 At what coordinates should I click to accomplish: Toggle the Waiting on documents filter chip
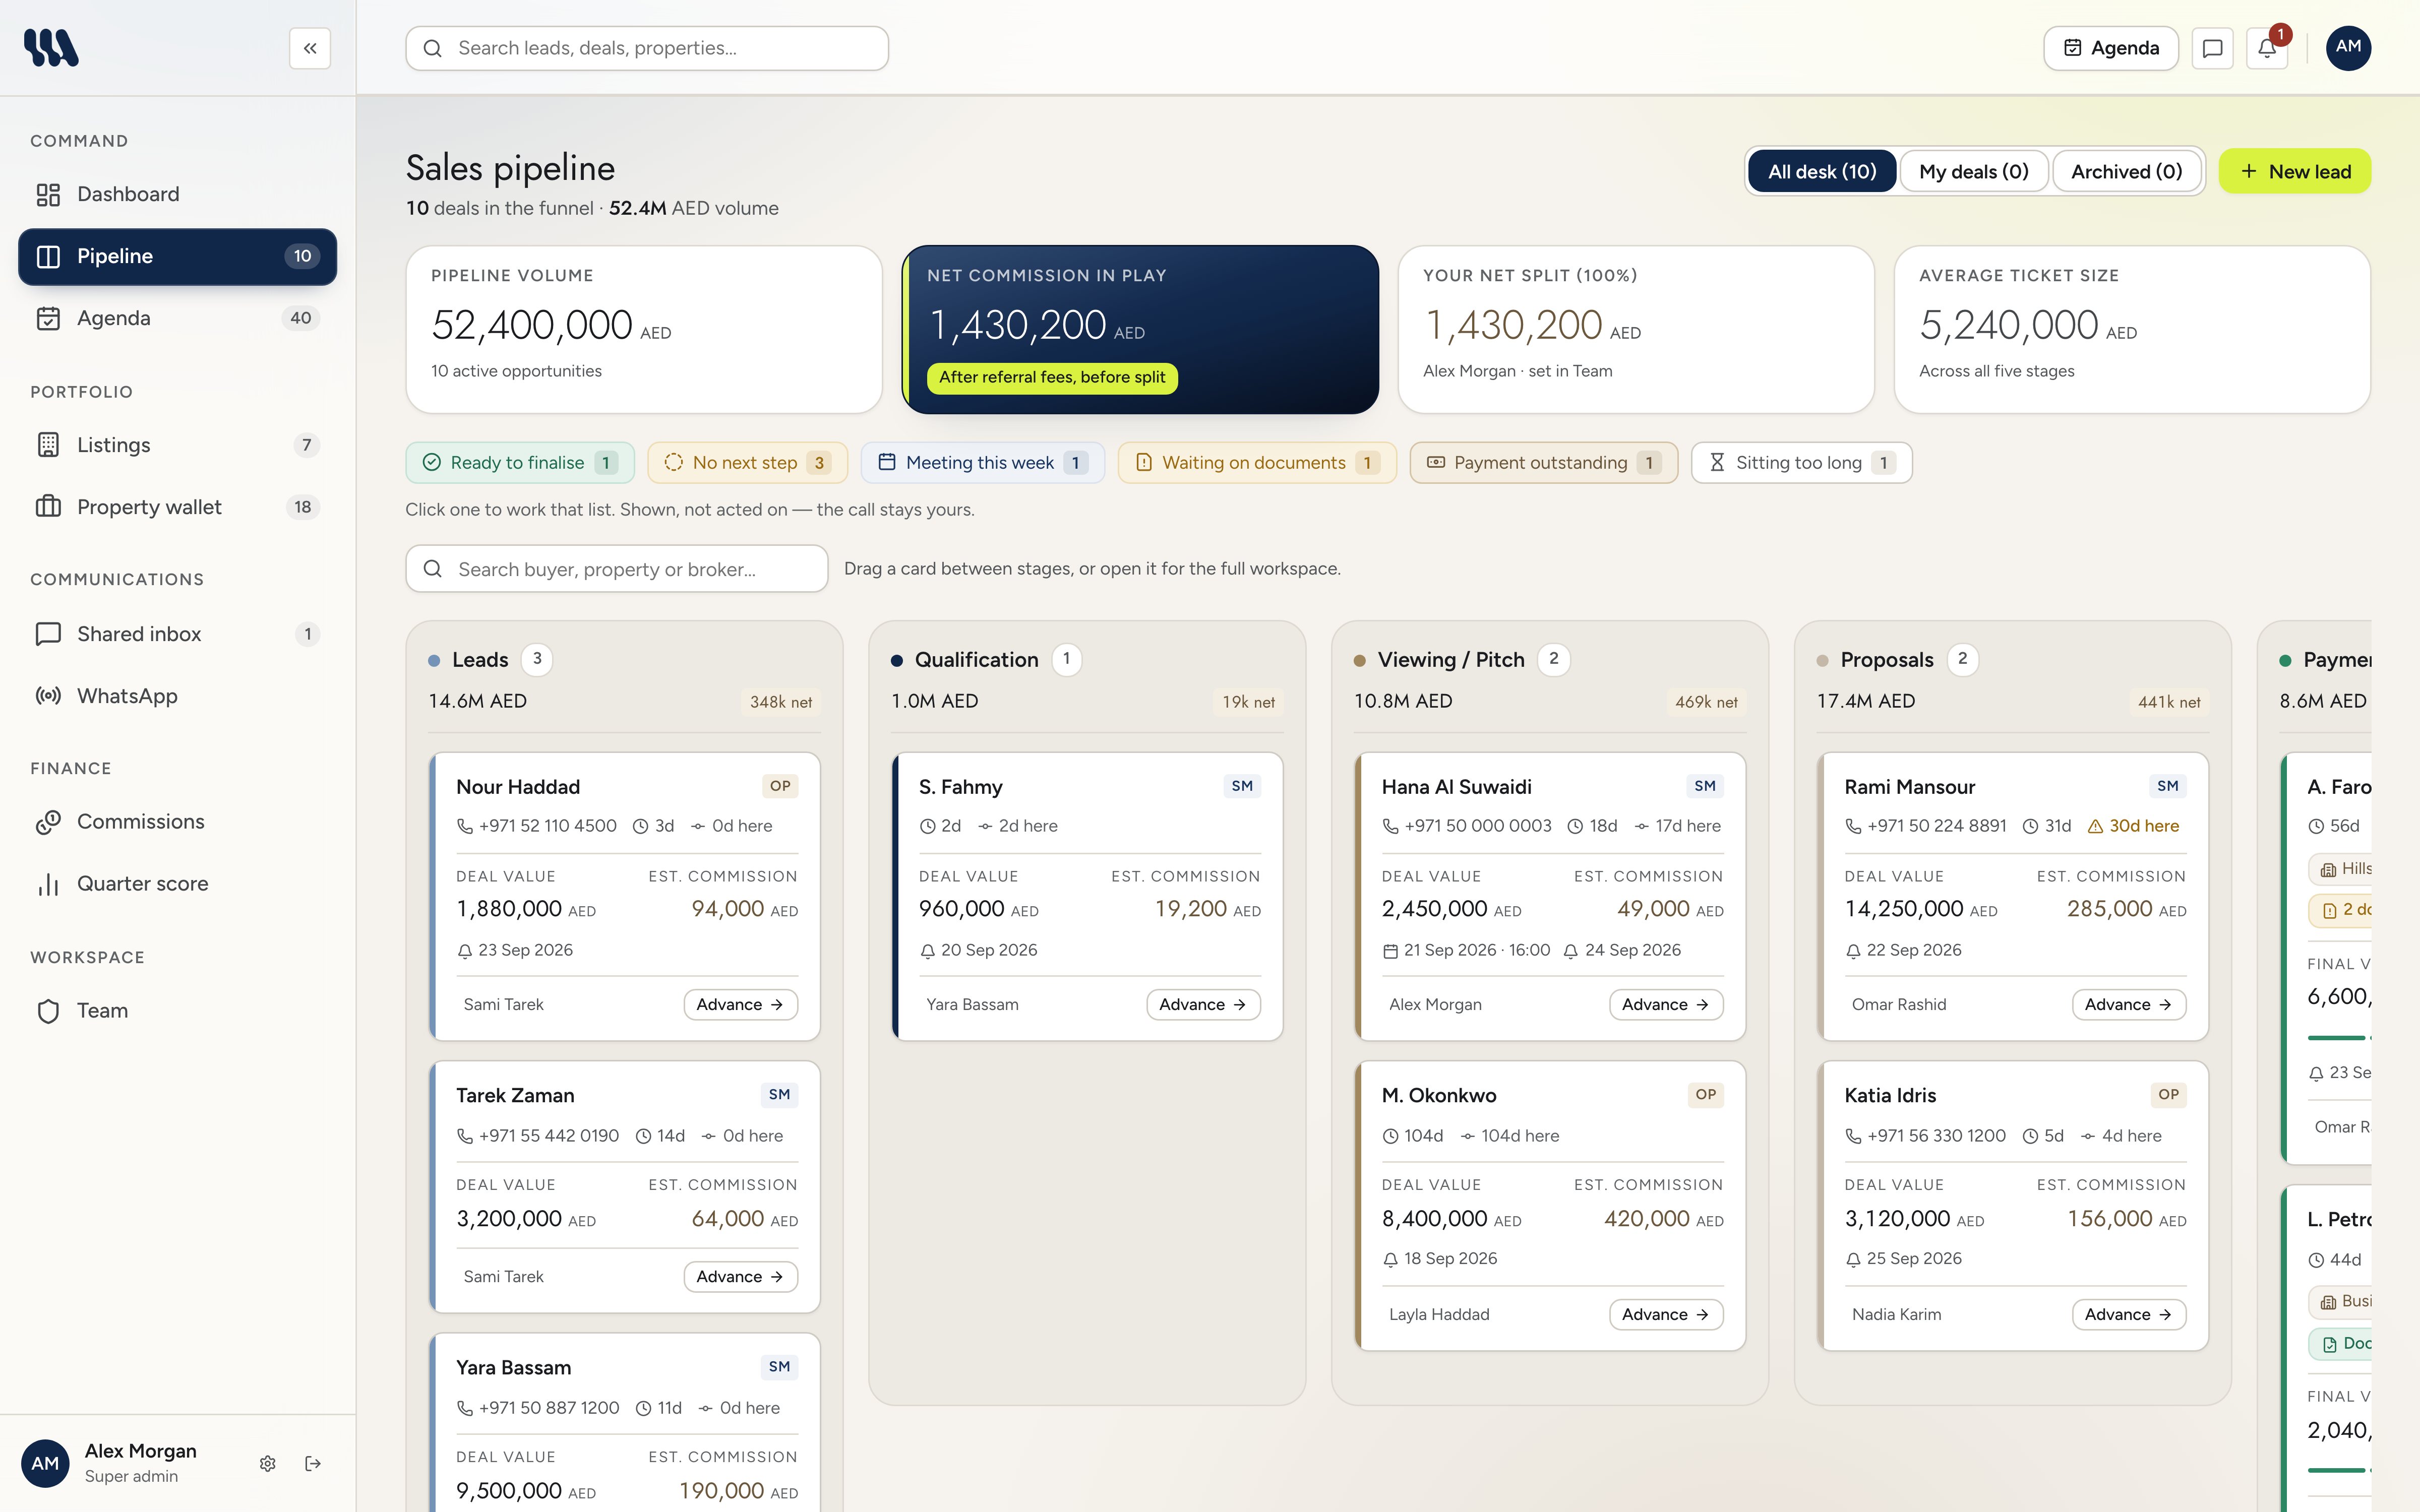pos(1257,463)
